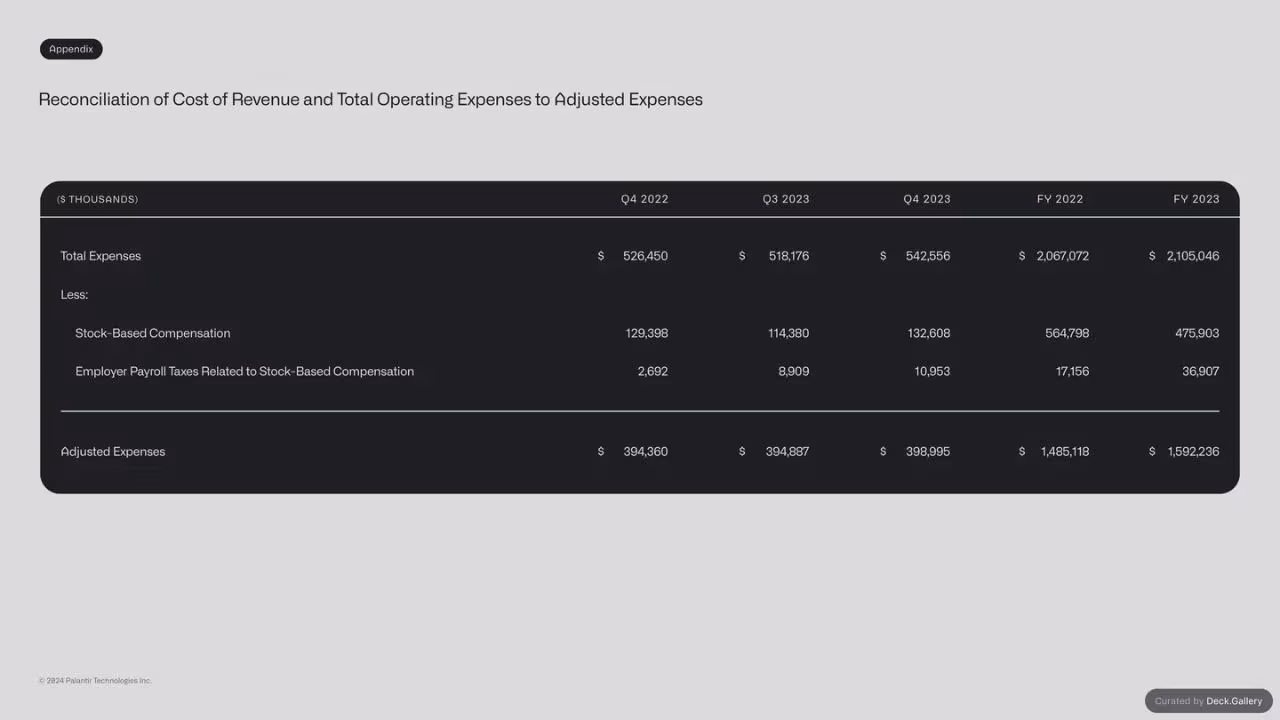Select Adjusted Expenses value 398,995
The height and width of the screenshot is (720, 1280).
coord(928,452)
